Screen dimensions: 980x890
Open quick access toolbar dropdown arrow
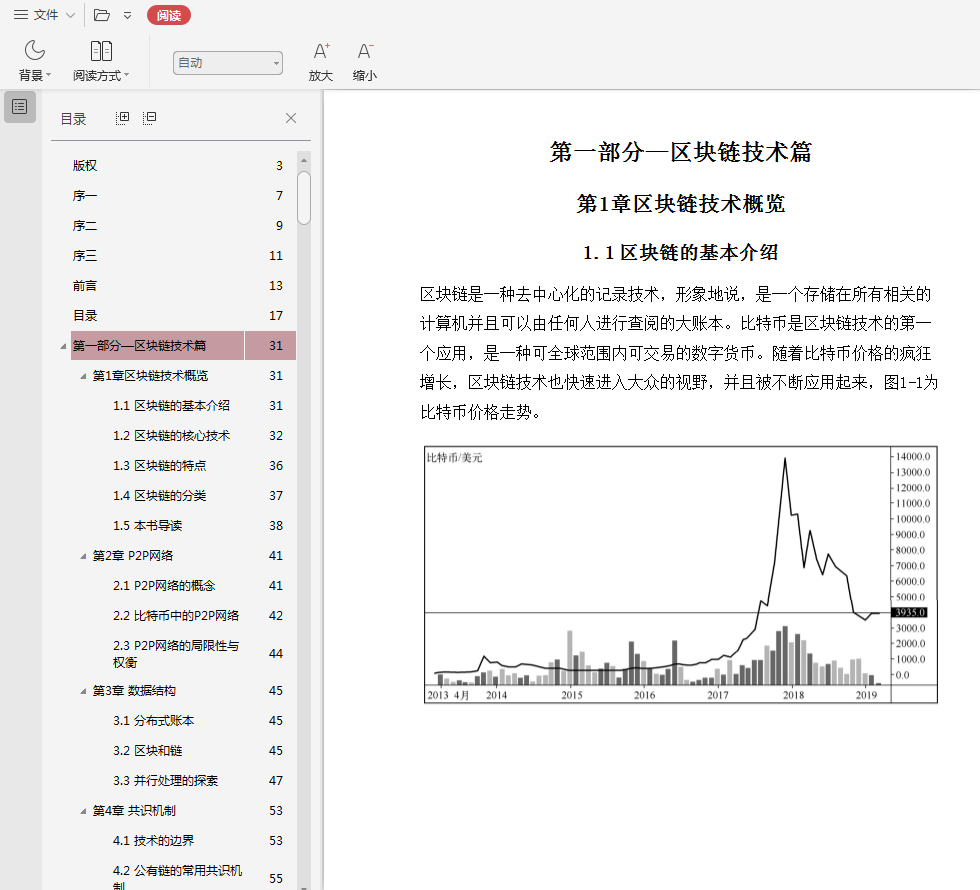[x=127, y=15]
